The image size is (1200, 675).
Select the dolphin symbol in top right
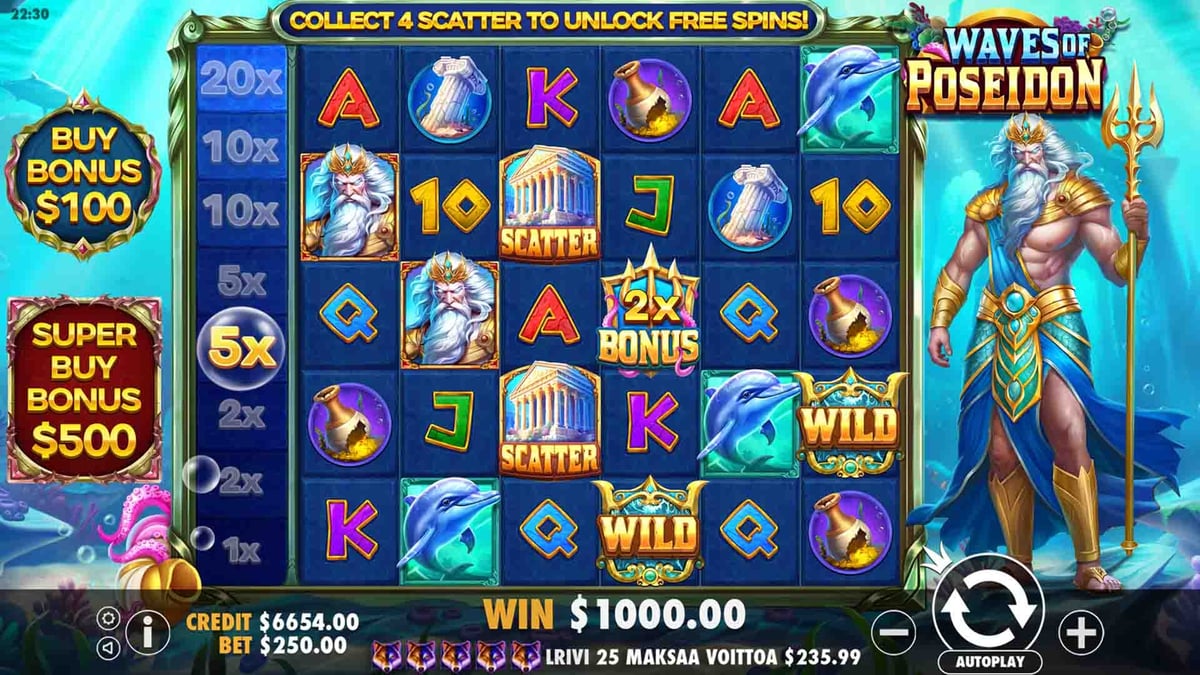coord(850,97)
